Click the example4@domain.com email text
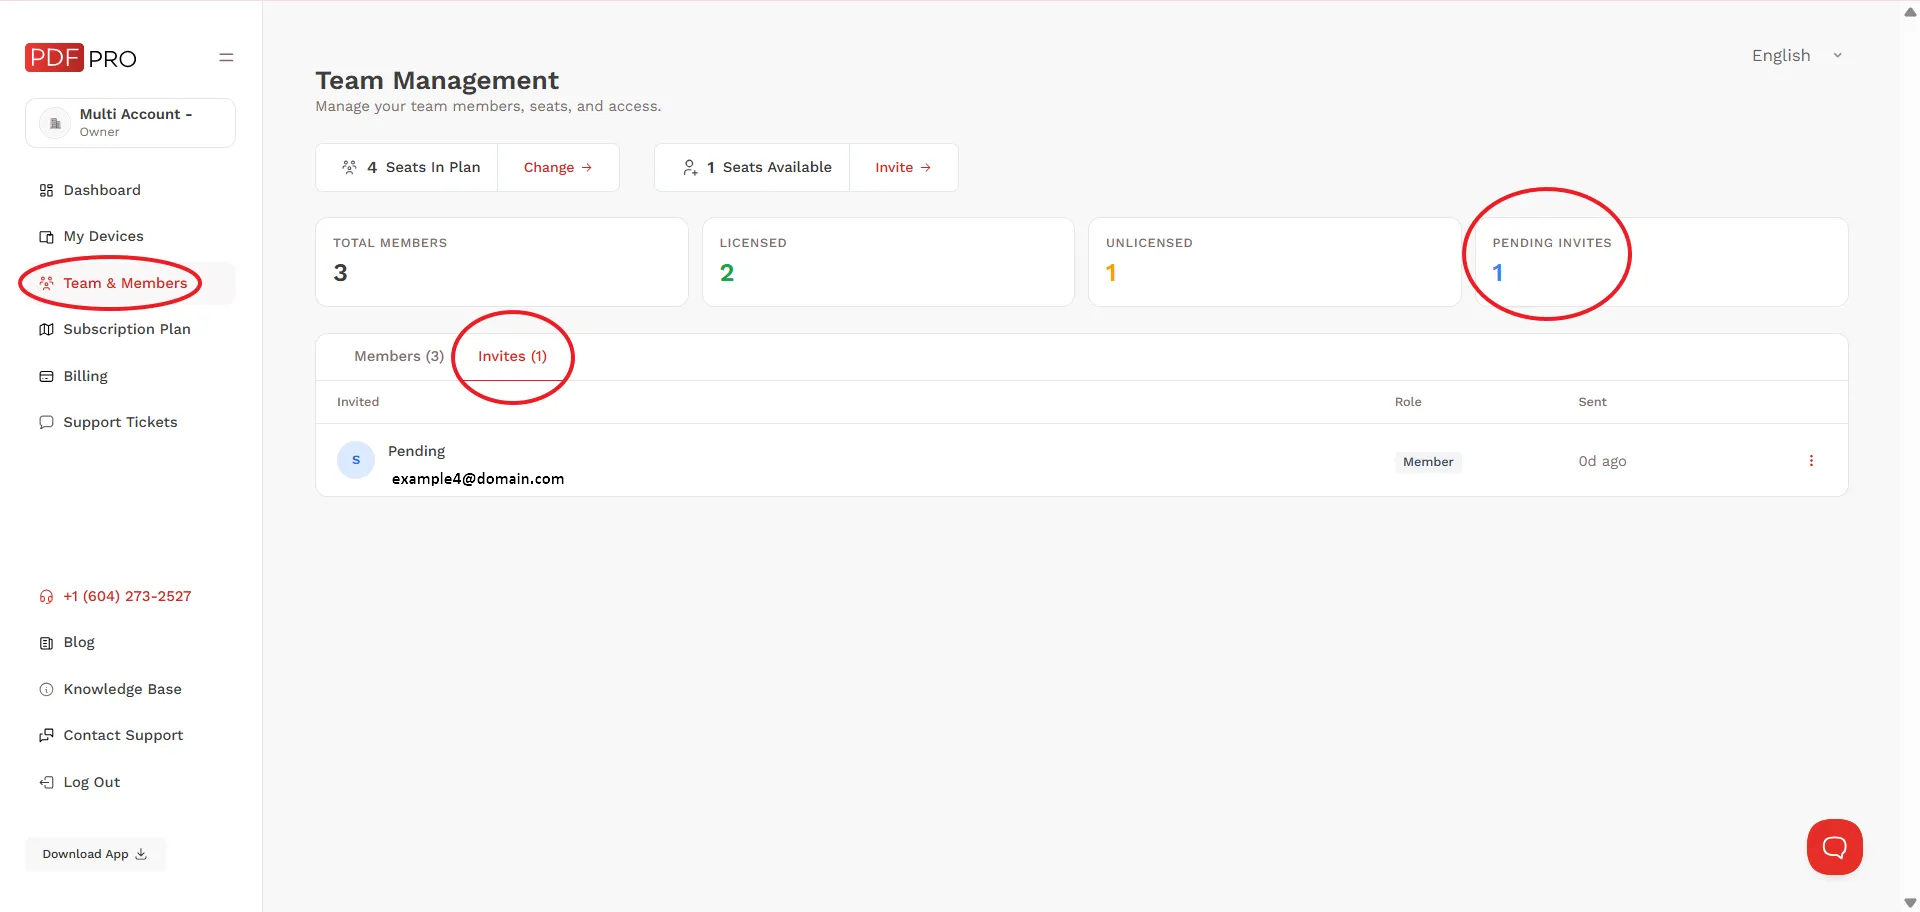Viewport: 1920px width, 912px height. pos(478,479)
